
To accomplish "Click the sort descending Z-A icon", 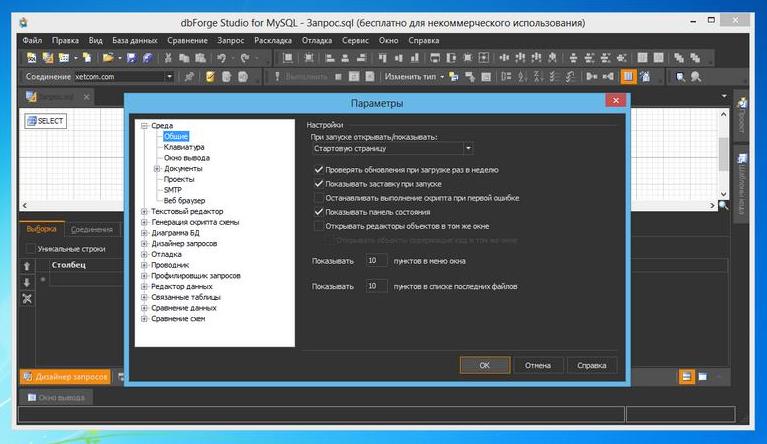I will tap(539, 77).
